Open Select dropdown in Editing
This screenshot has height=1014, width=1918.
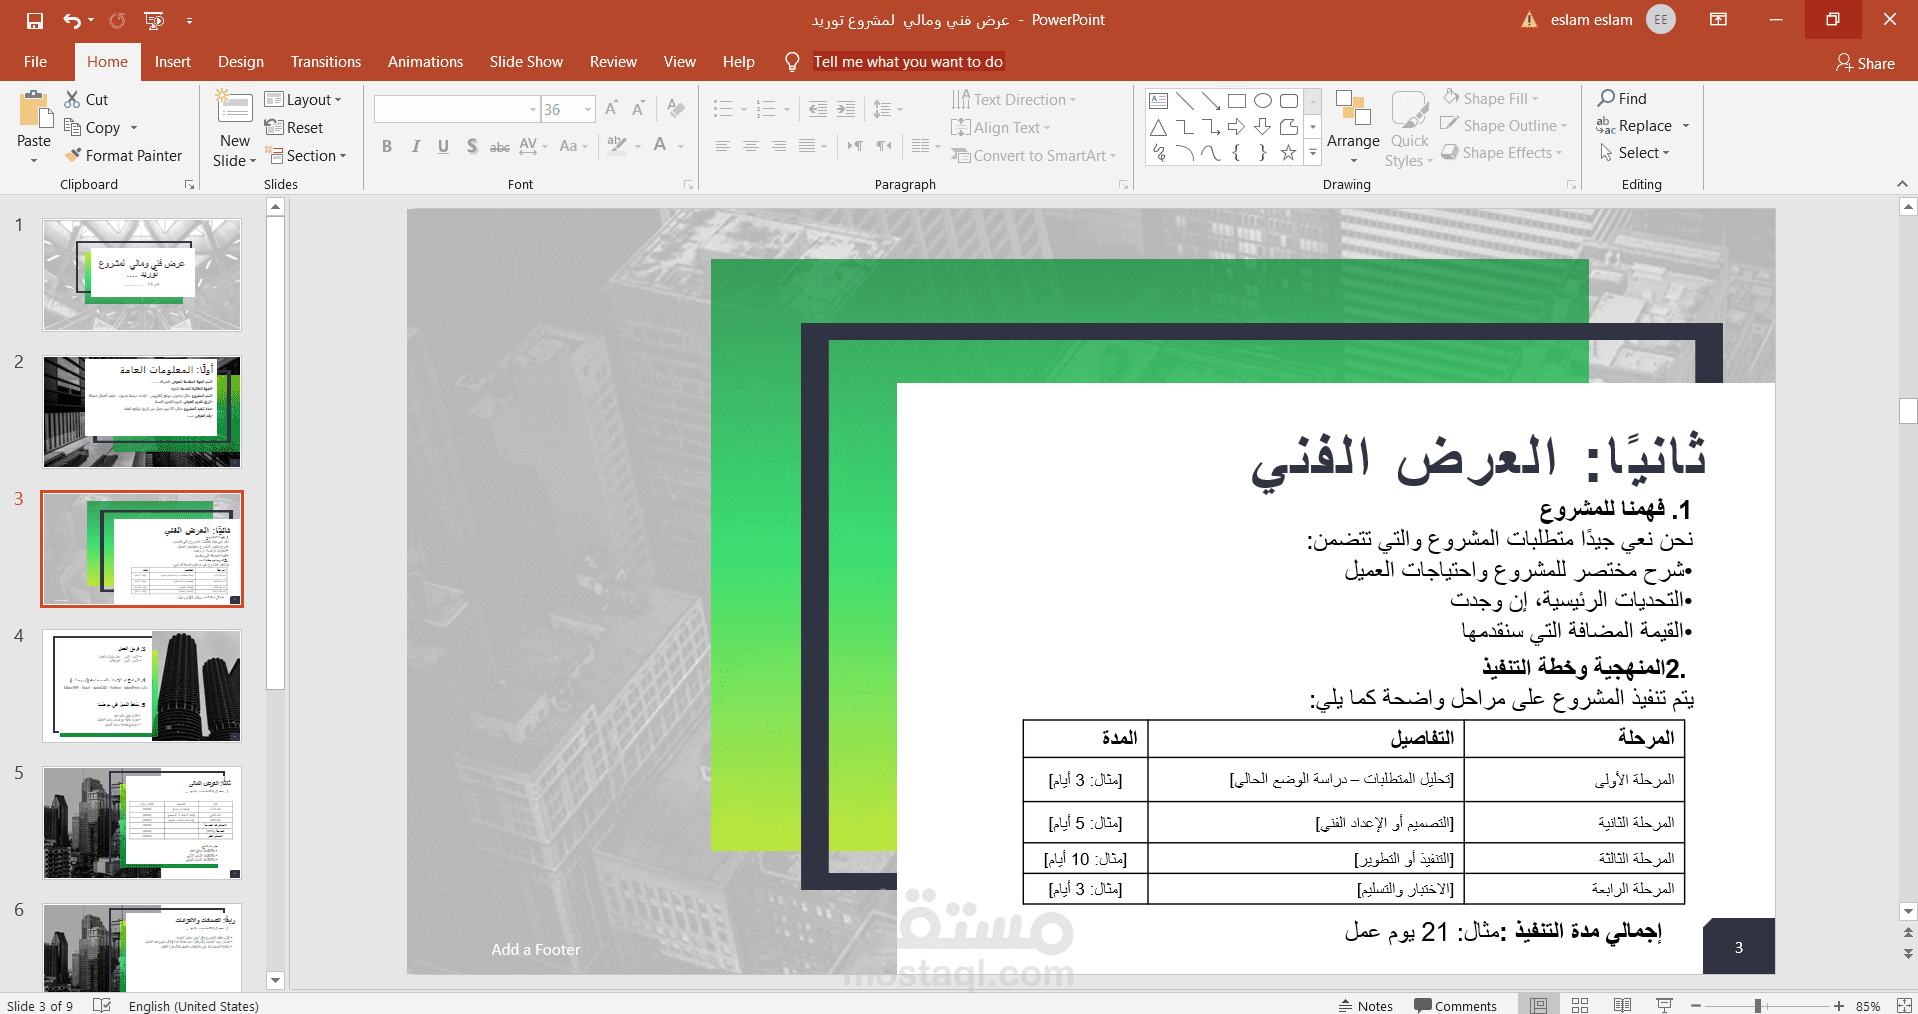coord(1634,152)
